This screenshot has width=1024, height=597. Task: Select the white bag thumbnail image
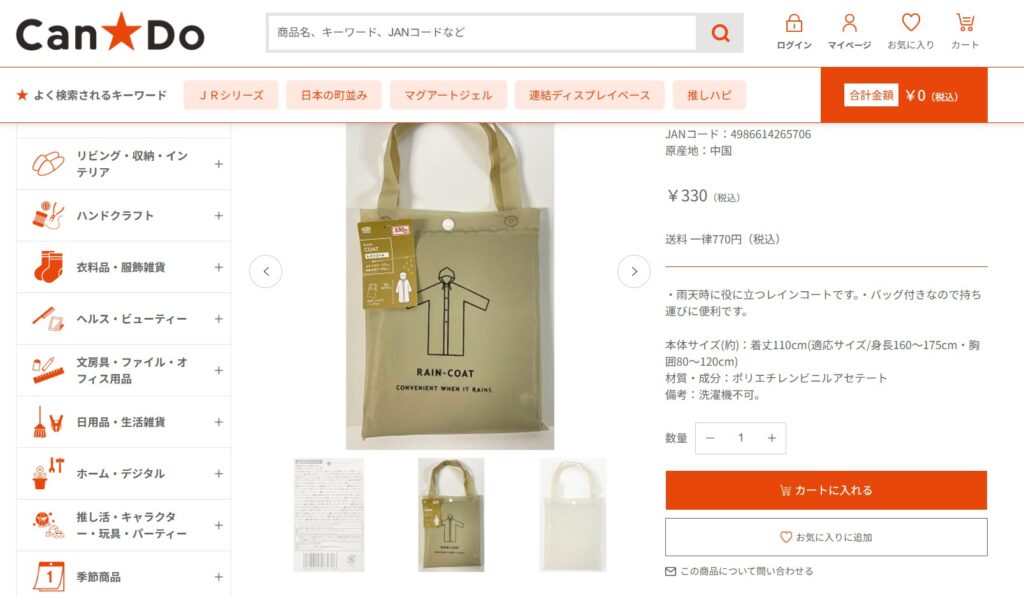[573, 515]
